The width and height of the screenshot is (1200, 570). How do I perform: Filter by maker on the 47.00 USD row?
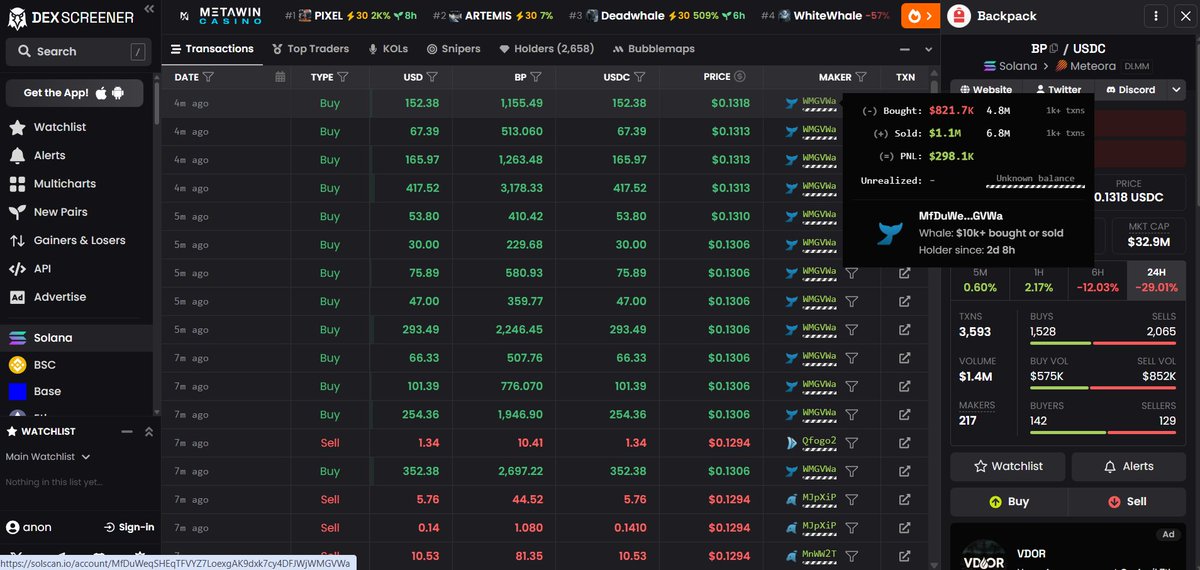(852, 301)
